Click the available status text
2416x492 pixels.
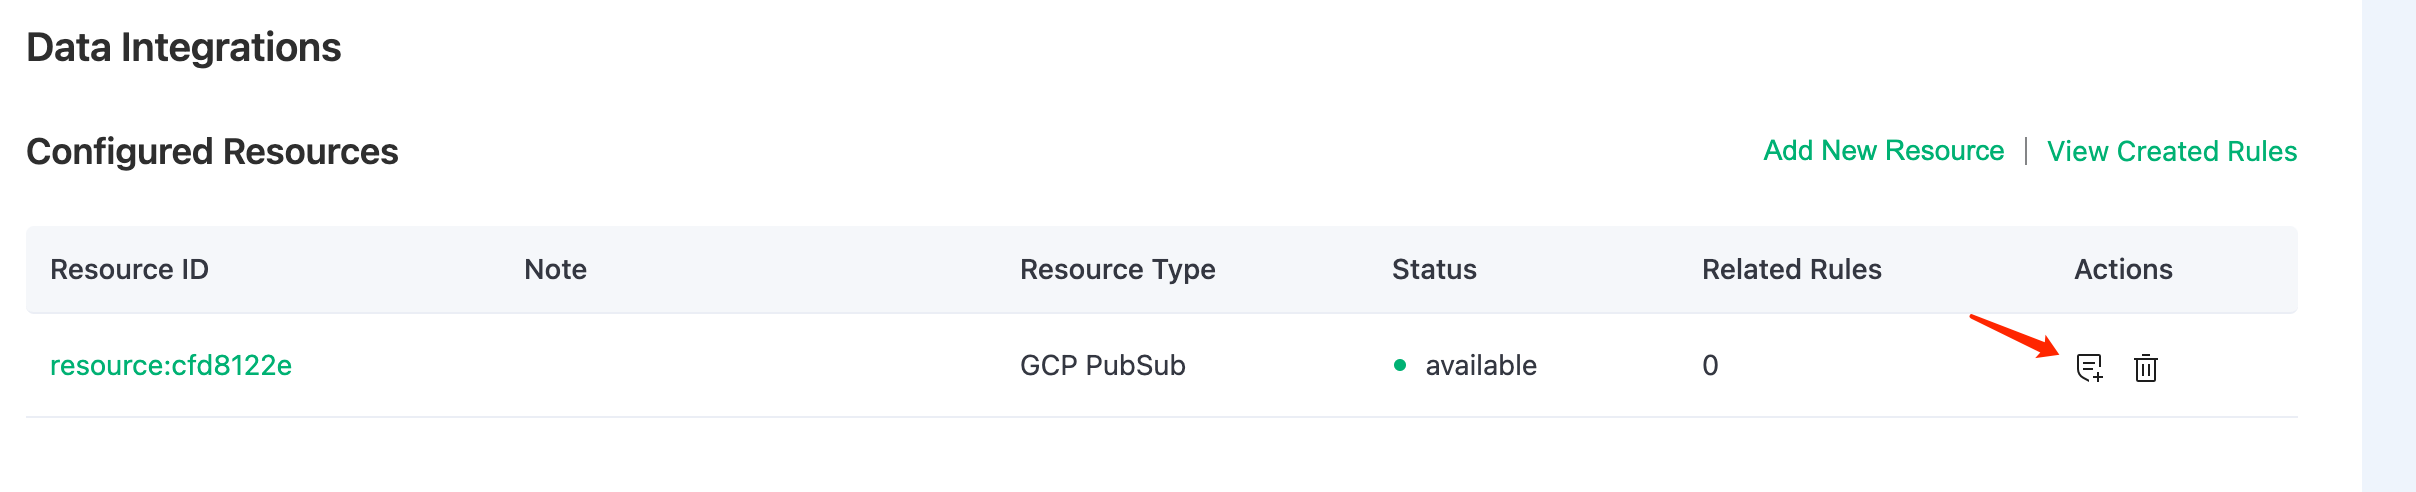[1480, 366]
